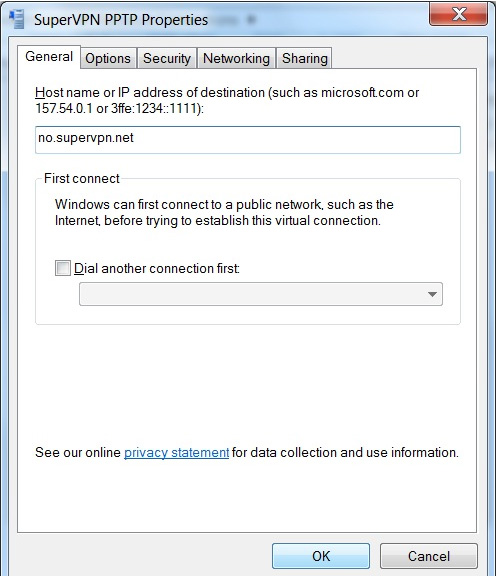Screen dimensions: 497x576
Task: Close the SuperVPN PPTP Properties dialog
Action: click(458, 15)
